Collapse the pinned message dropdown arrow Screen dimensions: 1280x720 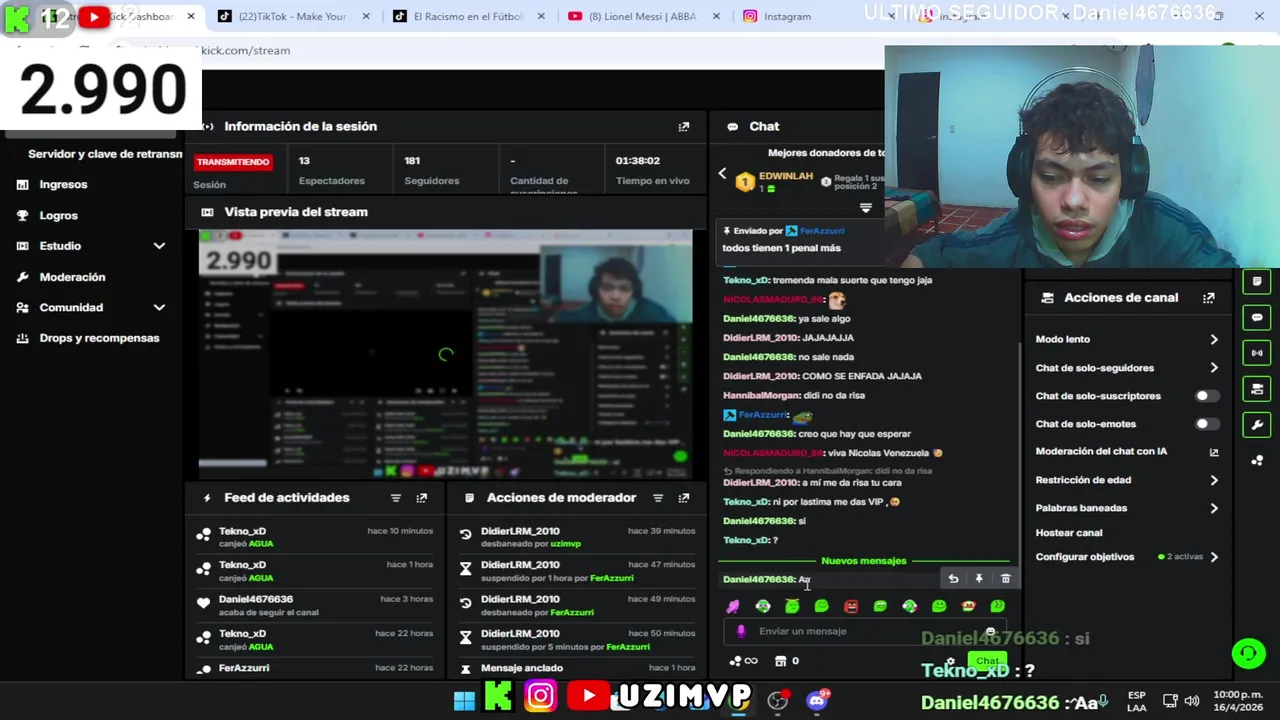point(866,208)
